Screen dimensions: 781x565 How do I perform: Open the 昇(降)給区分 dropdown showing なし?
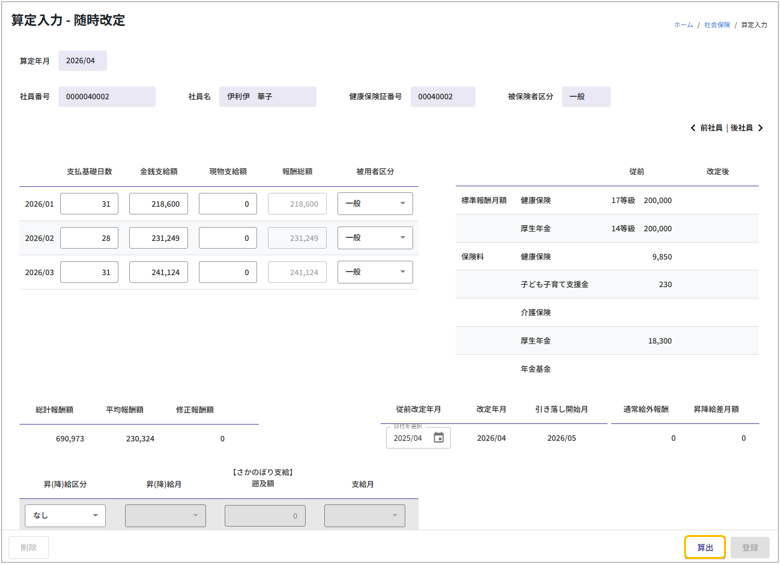tap(65, 516)
